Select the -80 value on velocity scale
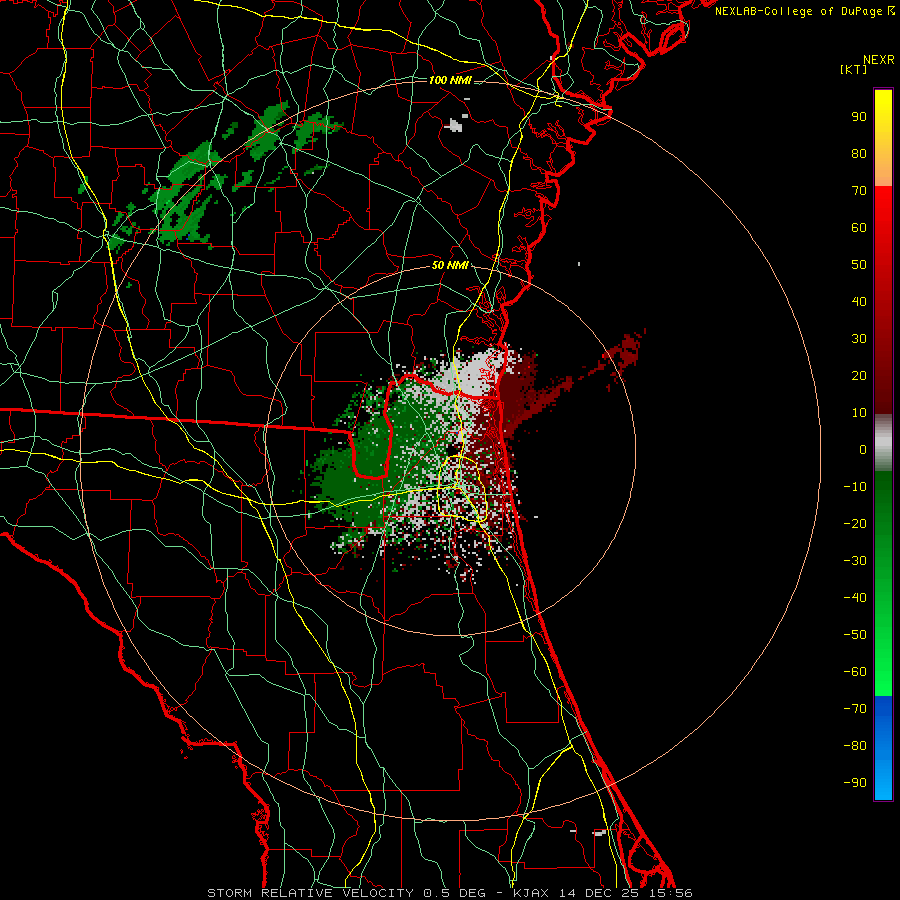This screenshot has width=900, height=900. click(x=855, y=746)
